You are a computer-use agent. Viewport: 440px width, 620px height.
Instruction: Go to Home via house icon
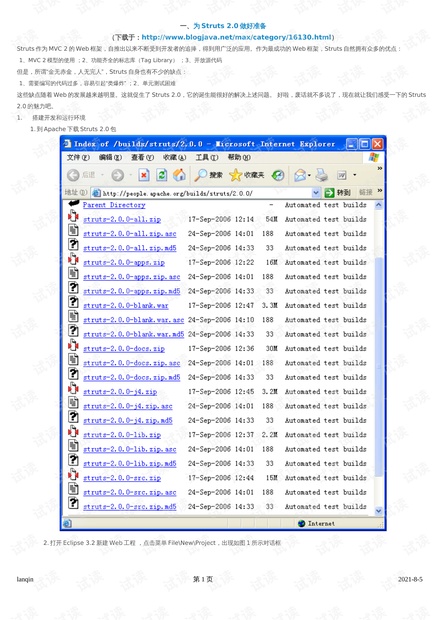point(179,175)
